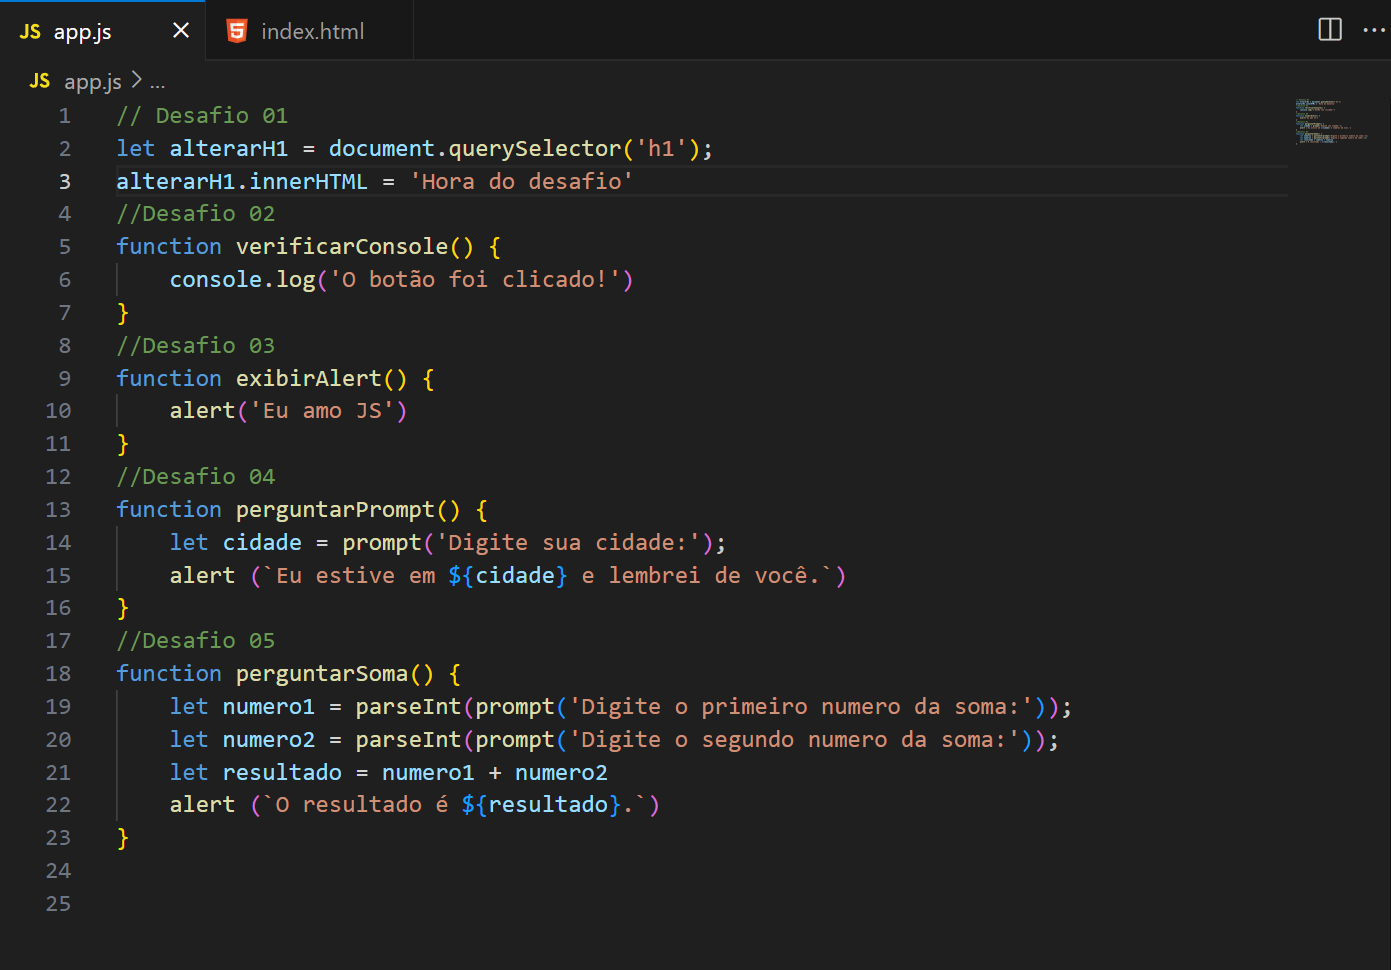Screen dimensions: 1391x970
Task: Click the JS icon in the breadcrumb
Action: tap(40, 81)
